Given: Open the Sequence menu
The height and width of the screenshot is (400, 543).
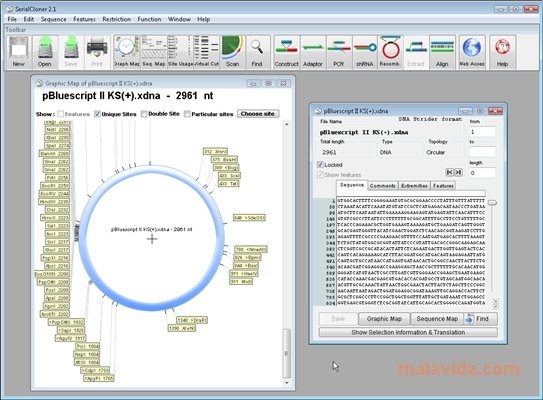Looking at the screenshot, I should [53, 19].
